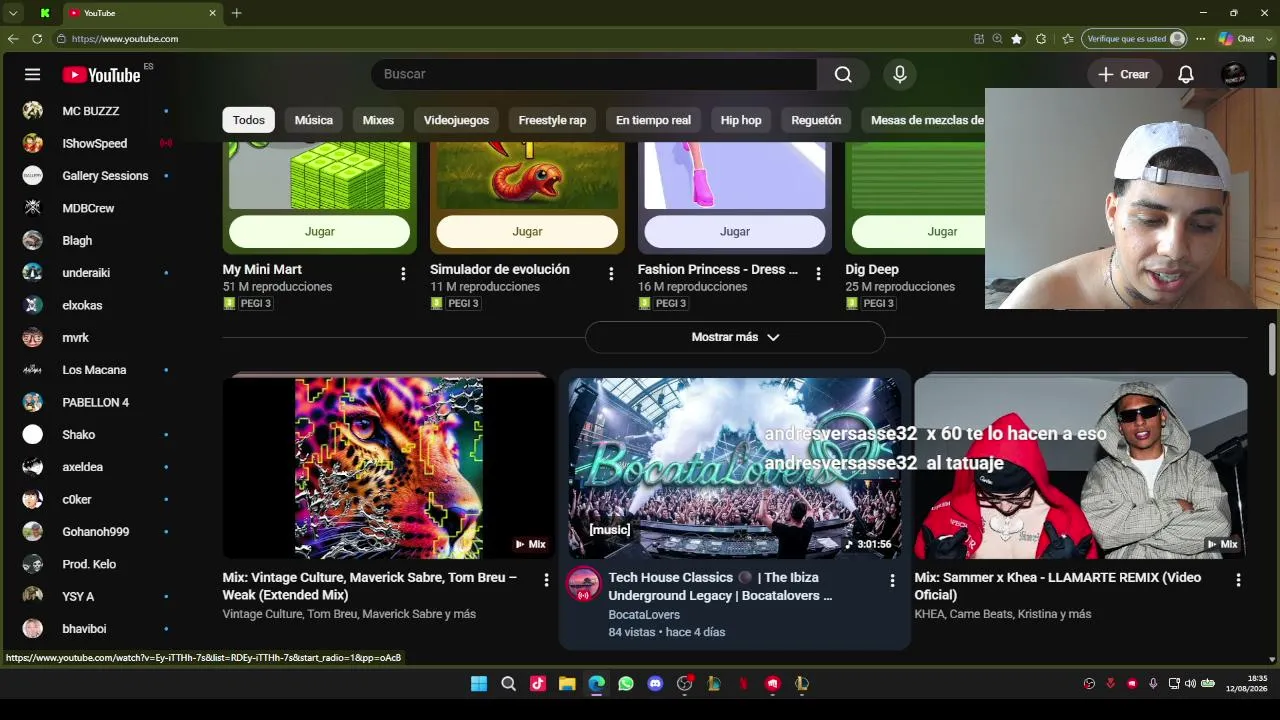Screen dimensions: 1280x720
Task: Open YouTube notifications bell
Action: (x=1186, y=74)
